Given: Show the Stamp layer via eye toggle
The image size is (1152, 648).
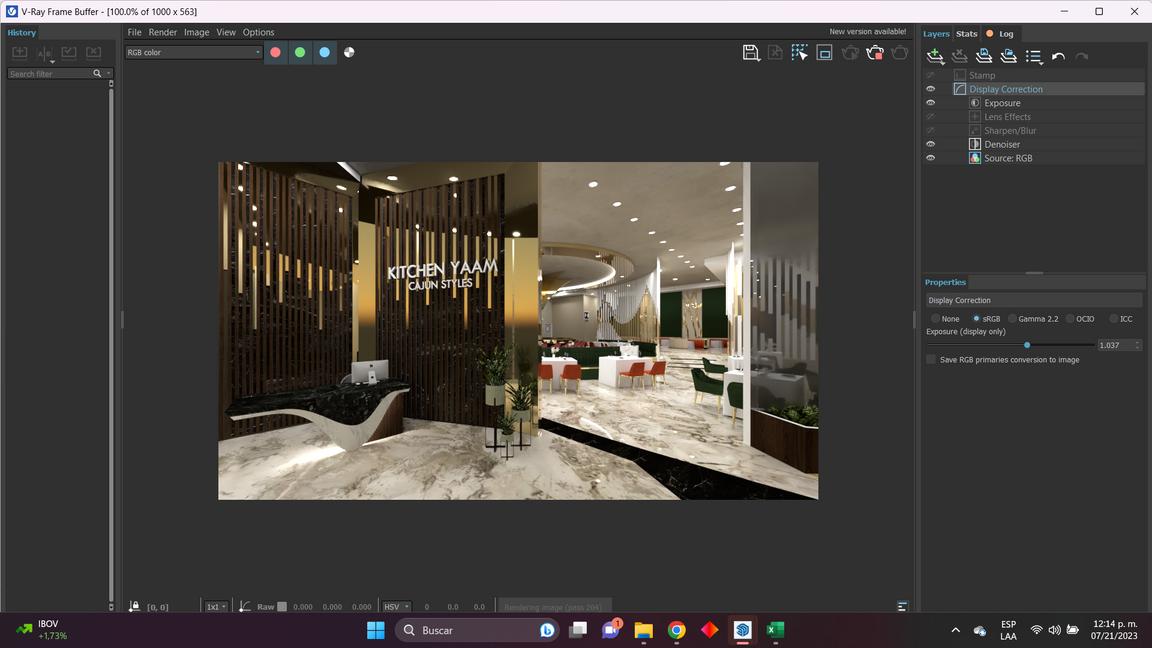Looking at the screenshot, I should click(x=930, y=76).
